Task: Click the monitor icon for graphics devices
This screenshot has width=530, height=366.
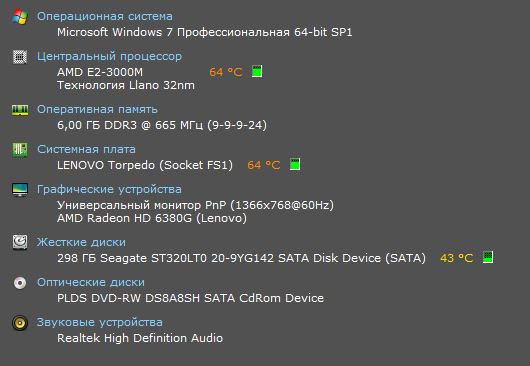Action: [x=20, y=190]
